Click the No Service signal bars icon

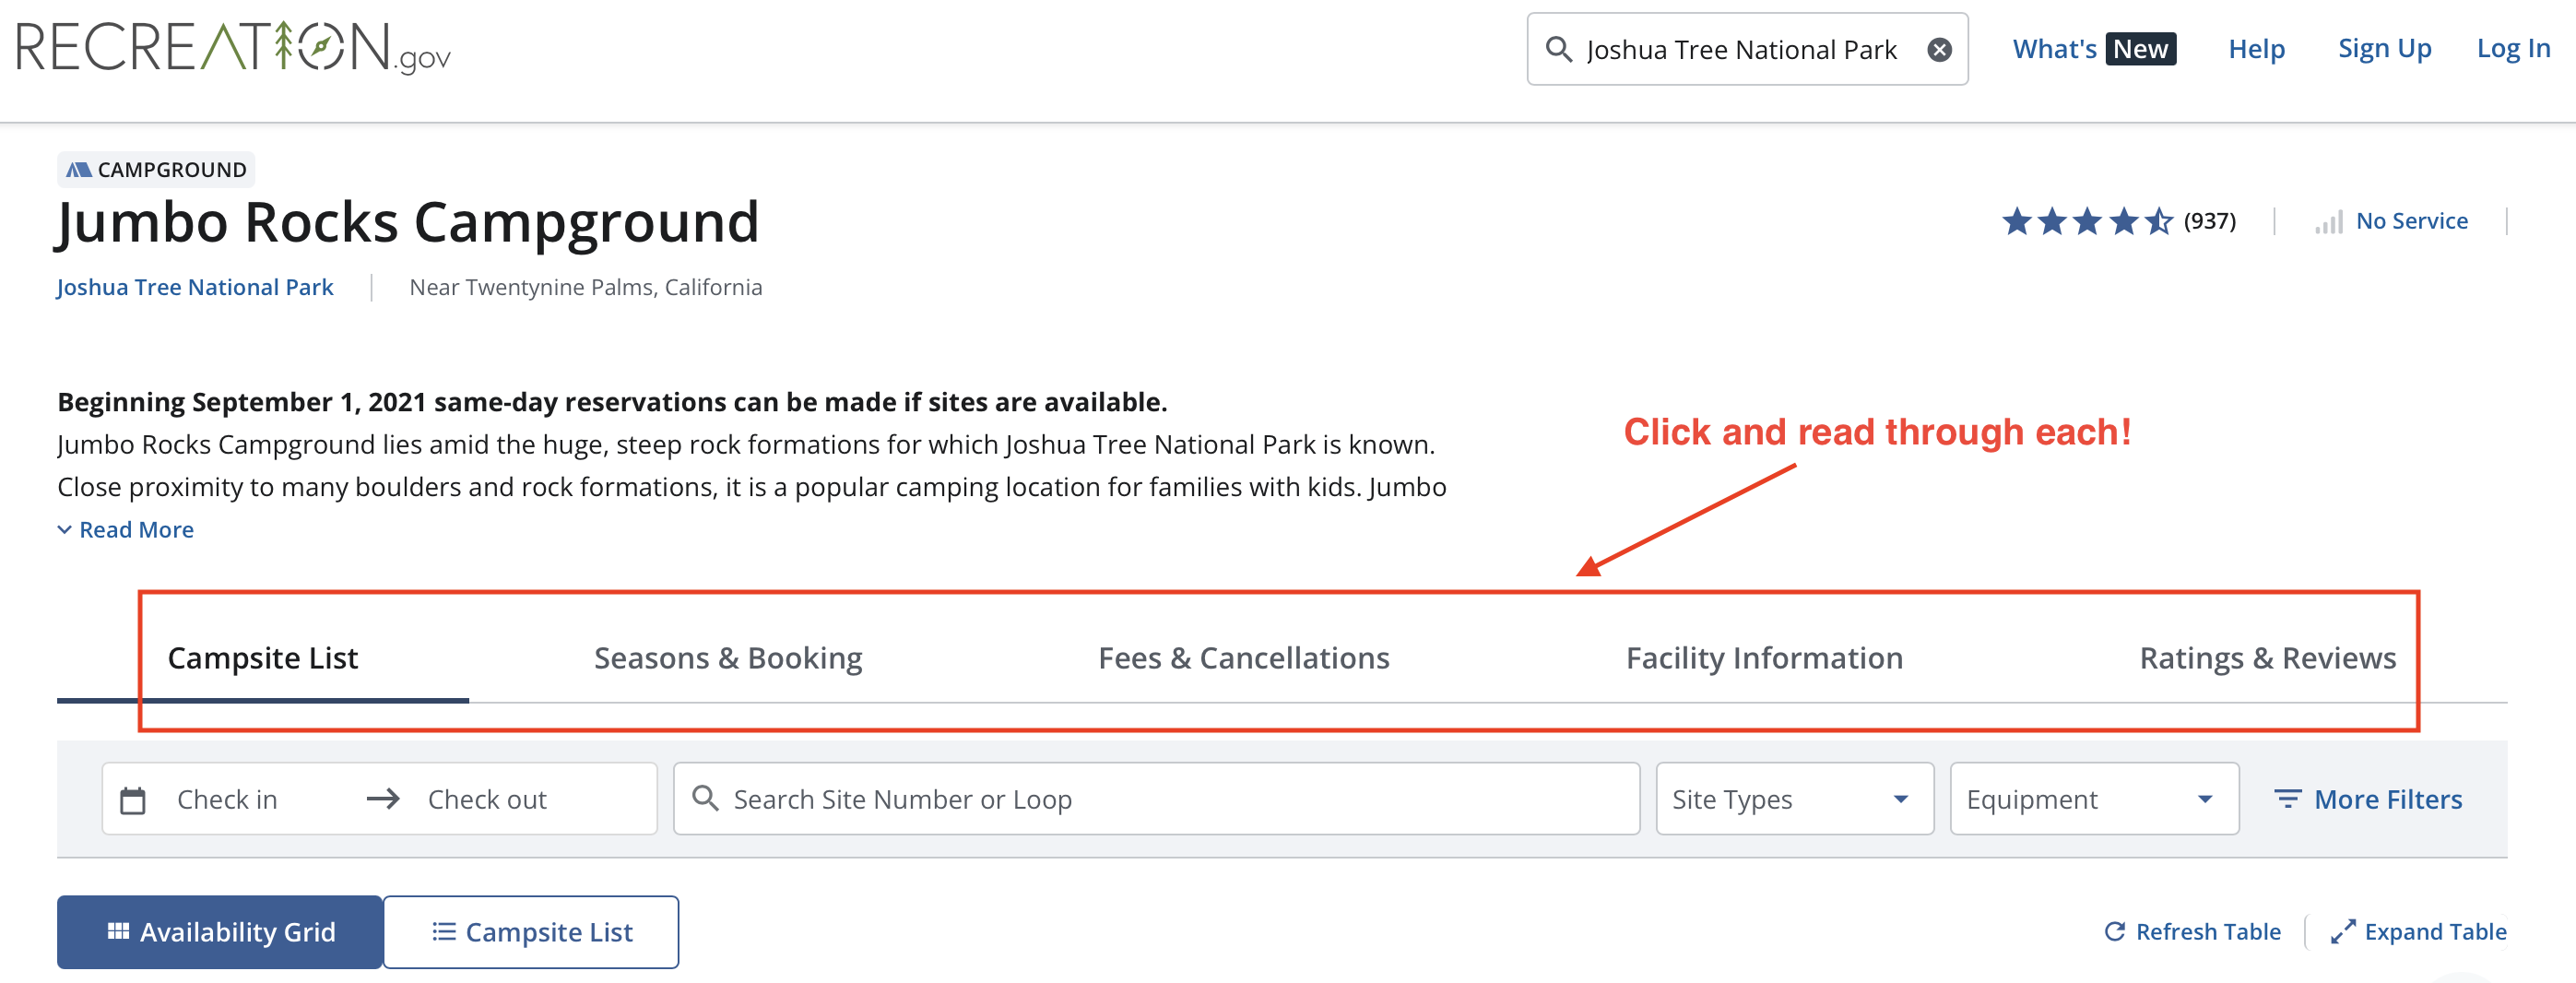(2329, 222)
